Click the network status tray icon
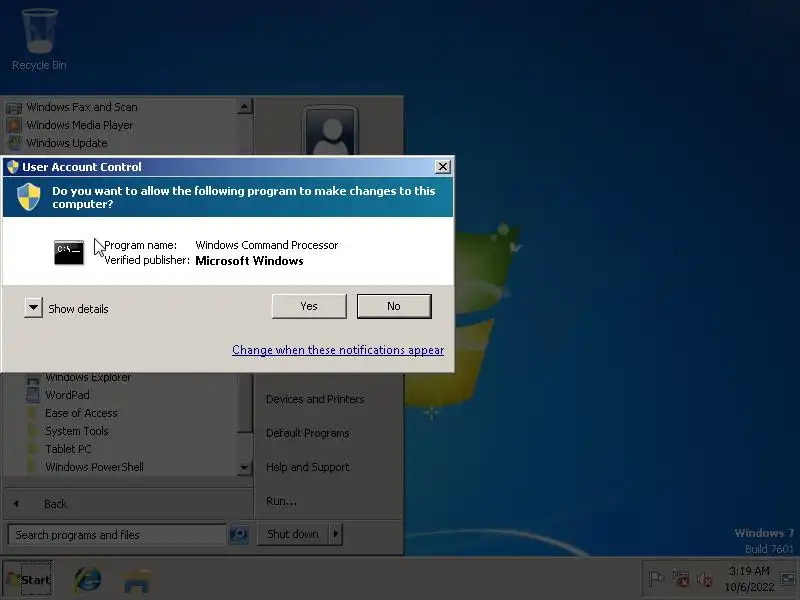 click(x=681, y=579)
